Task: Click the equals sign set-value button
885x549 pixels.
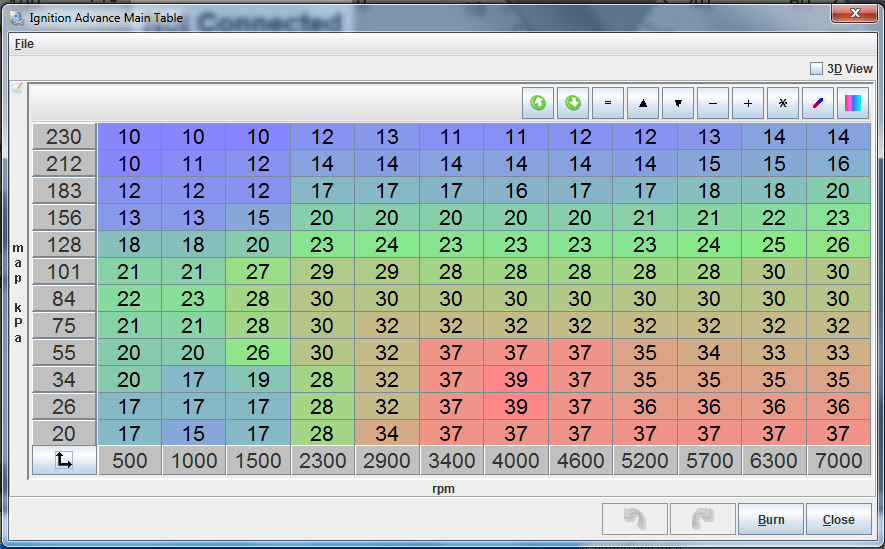Action: coord(608,103)
